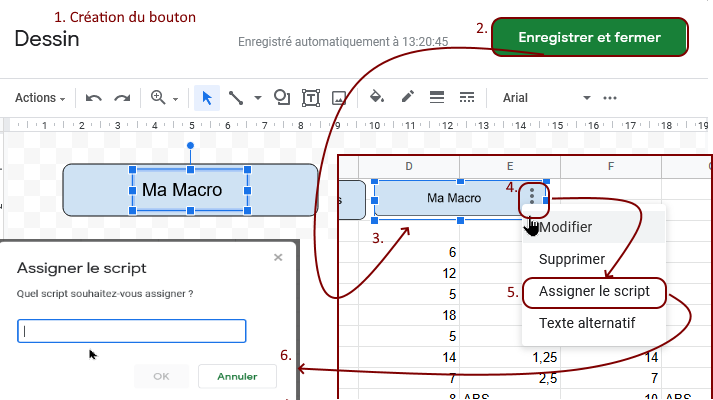Select the Text box tool
This screenshot has width=713, height=400.
[311, 98]
